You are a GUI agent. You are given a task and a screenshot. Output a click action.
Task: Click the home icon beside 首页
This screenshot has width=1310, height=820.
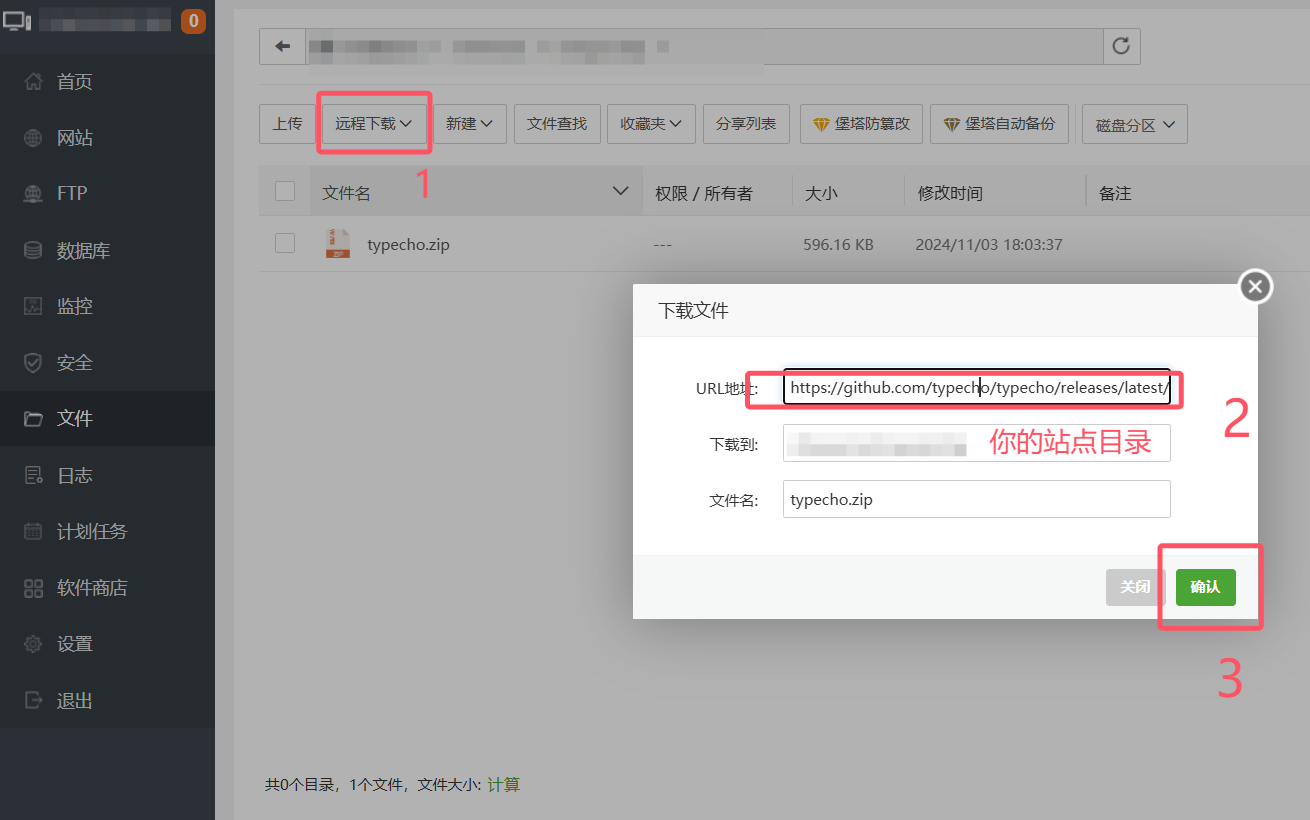(34, 82)
